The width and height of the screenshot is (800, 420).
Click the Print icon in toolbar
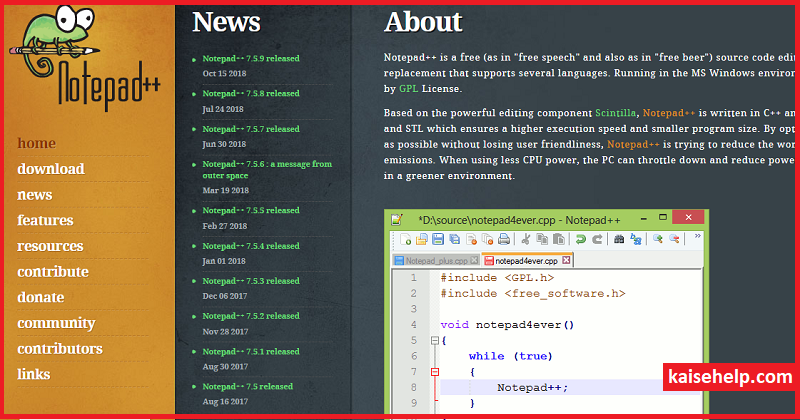(x=504, y=239)
